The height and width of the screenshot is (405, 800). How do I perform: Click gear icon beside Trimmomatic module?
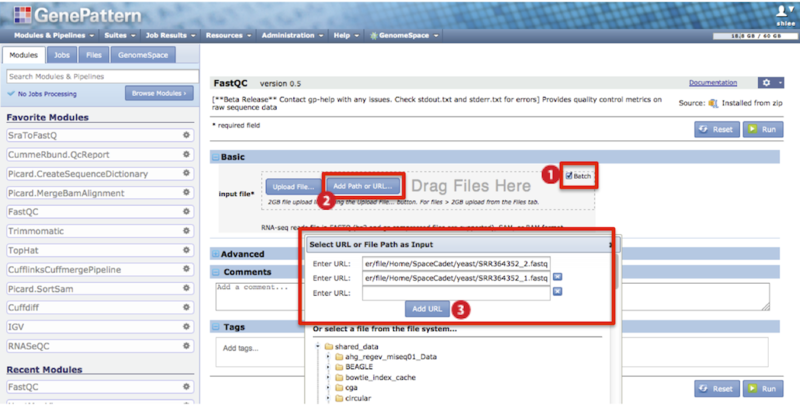click(x=186, y=231)
